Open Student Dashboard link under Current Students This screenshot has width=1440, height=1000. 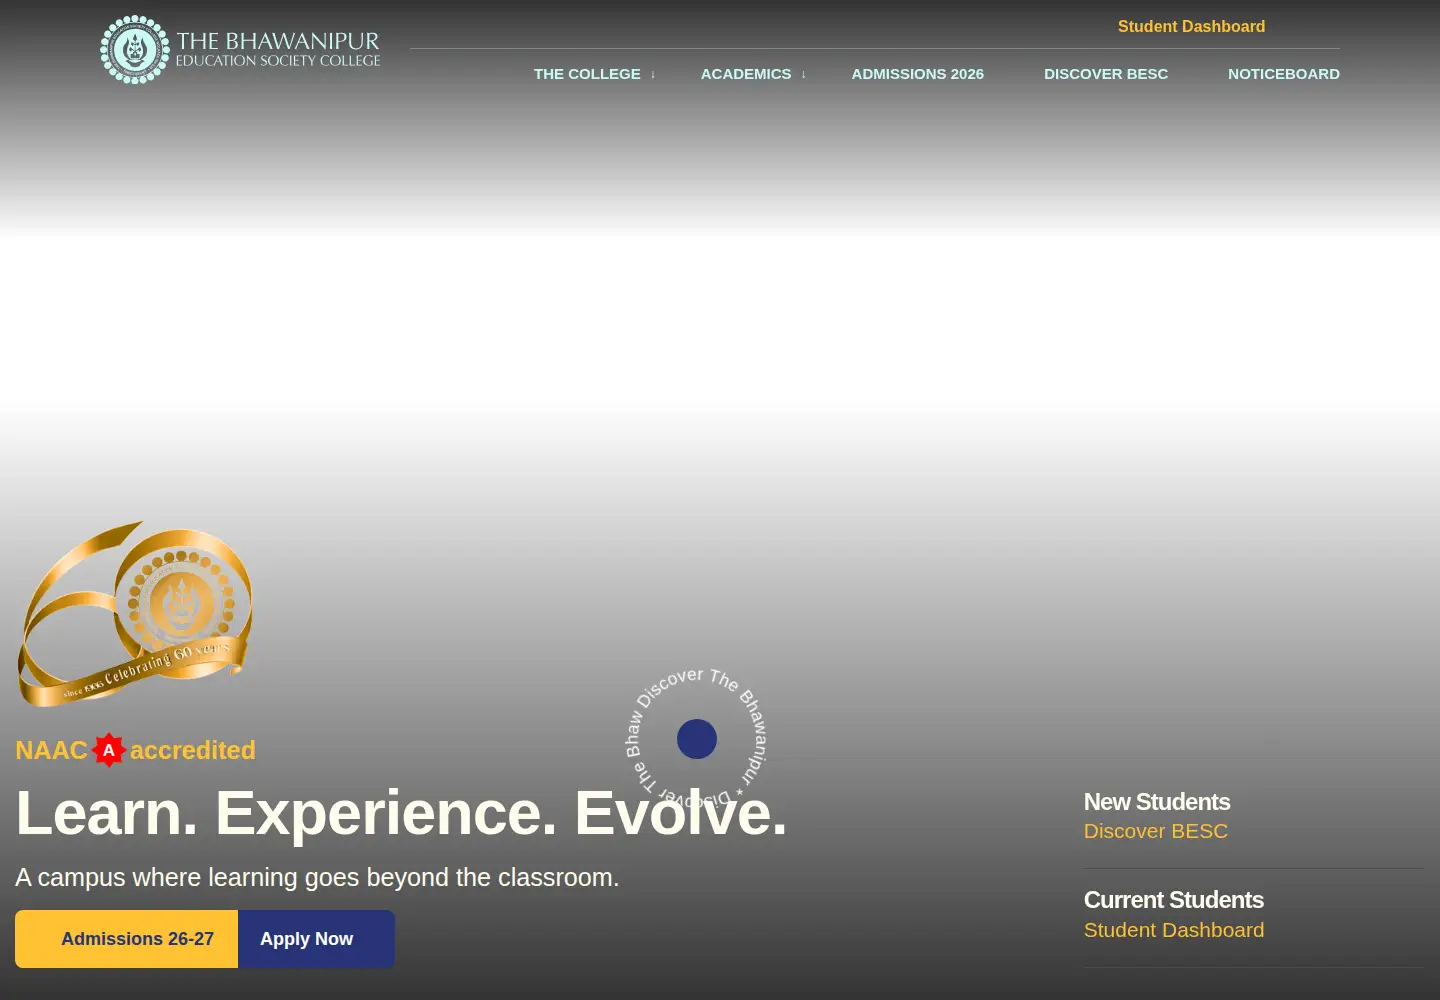coord(1174,930)
